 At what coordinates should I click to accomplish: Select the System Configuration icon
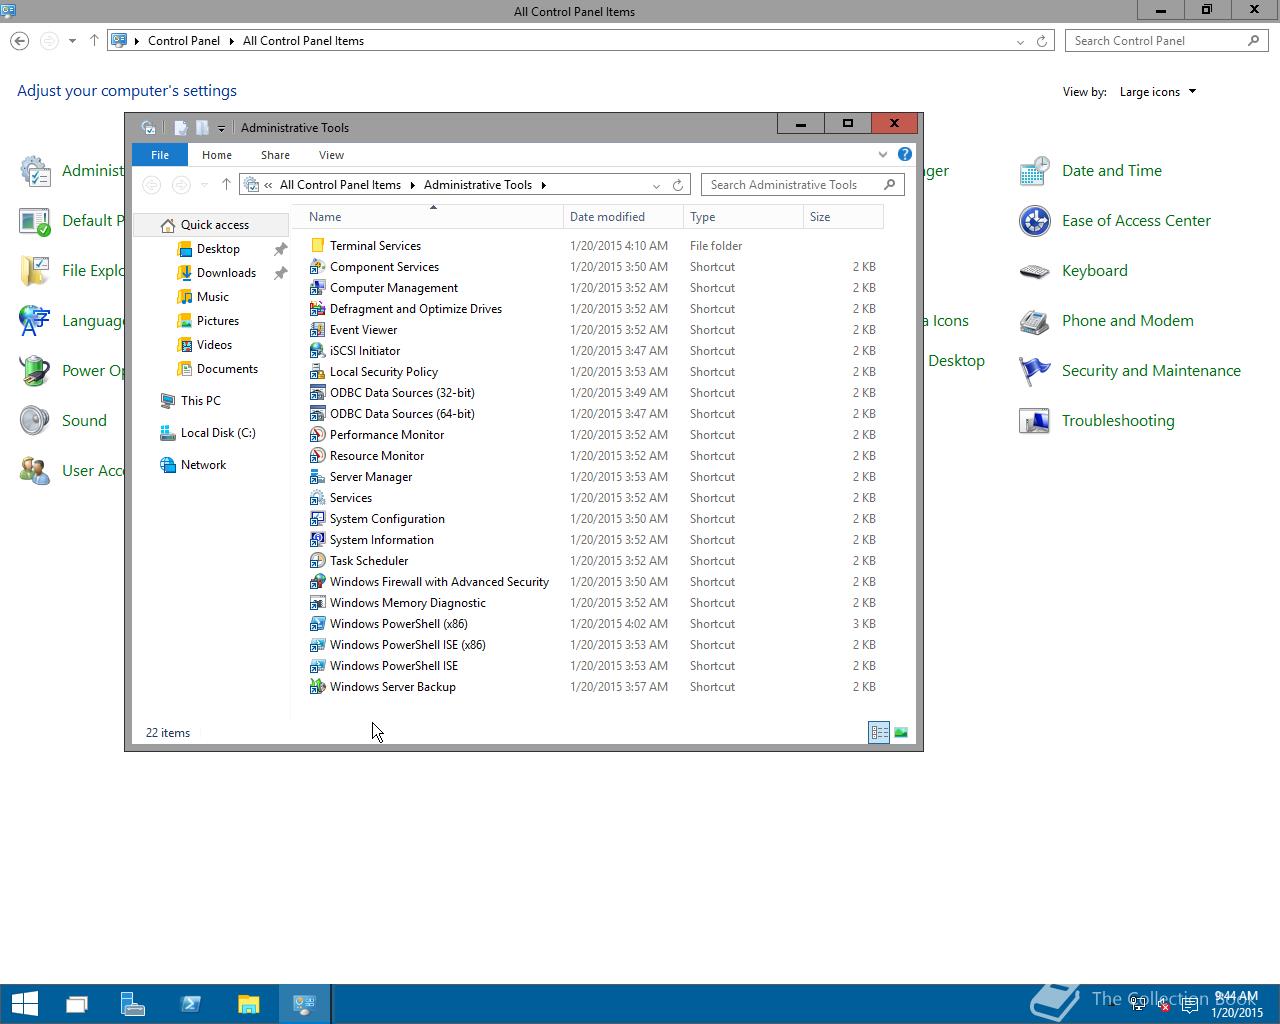click(317, 519)
